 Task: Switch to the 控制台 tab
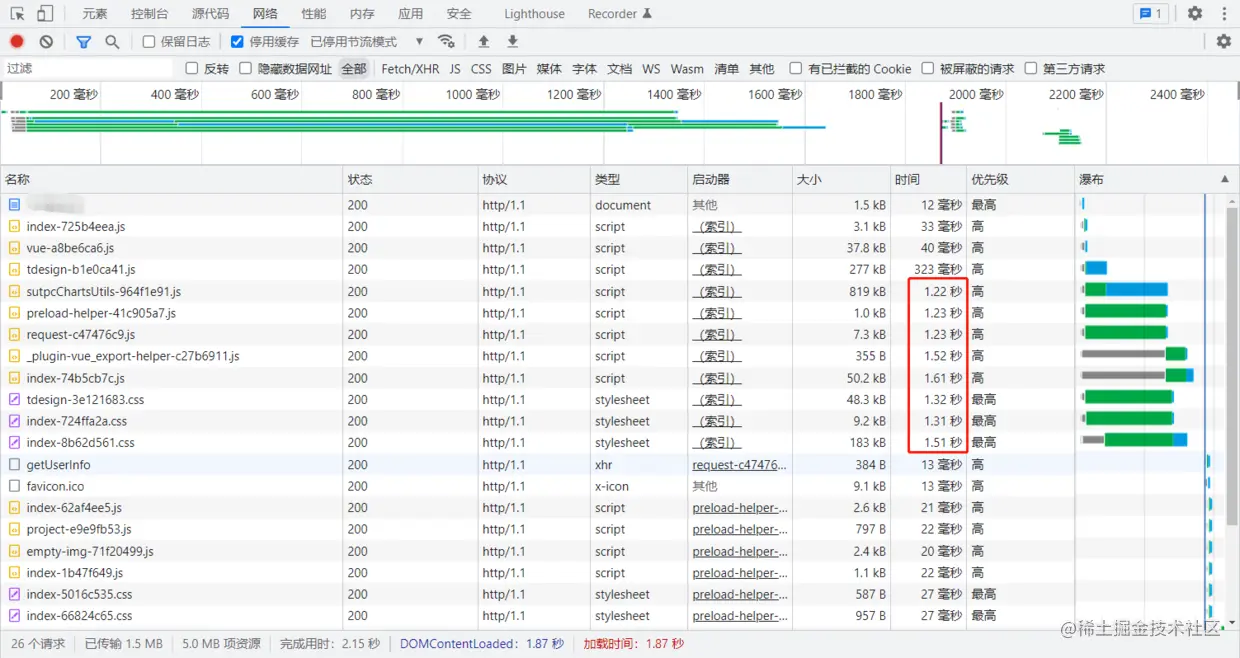click(x=150, y=14)
